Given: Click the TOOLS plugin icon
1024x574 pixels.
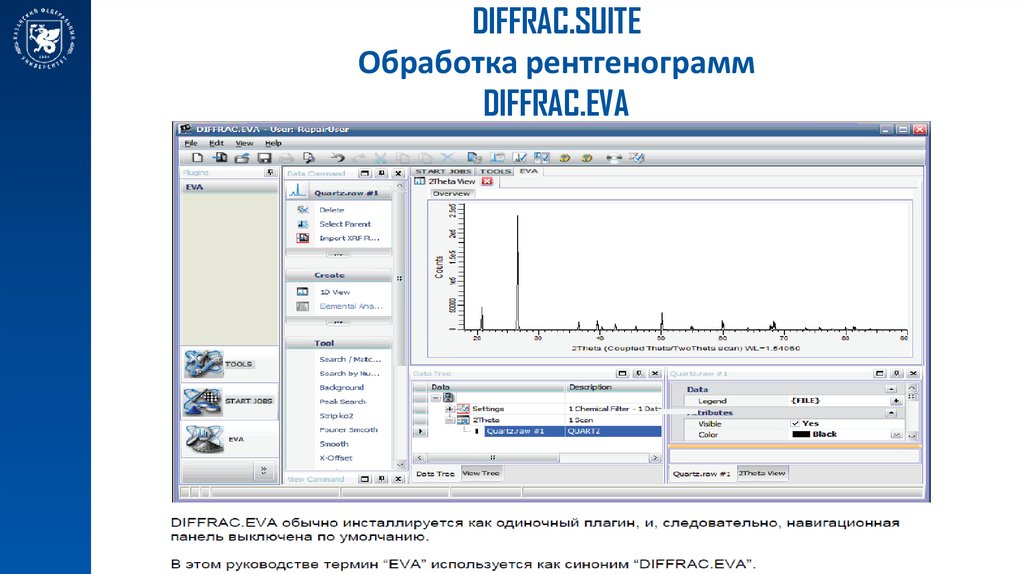Looking at the screenshot, I should [202, 364].
